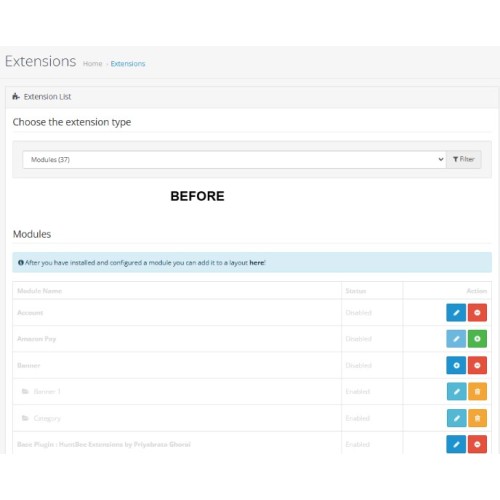
Task: Uninstall the Banner module
Action: 477,365
